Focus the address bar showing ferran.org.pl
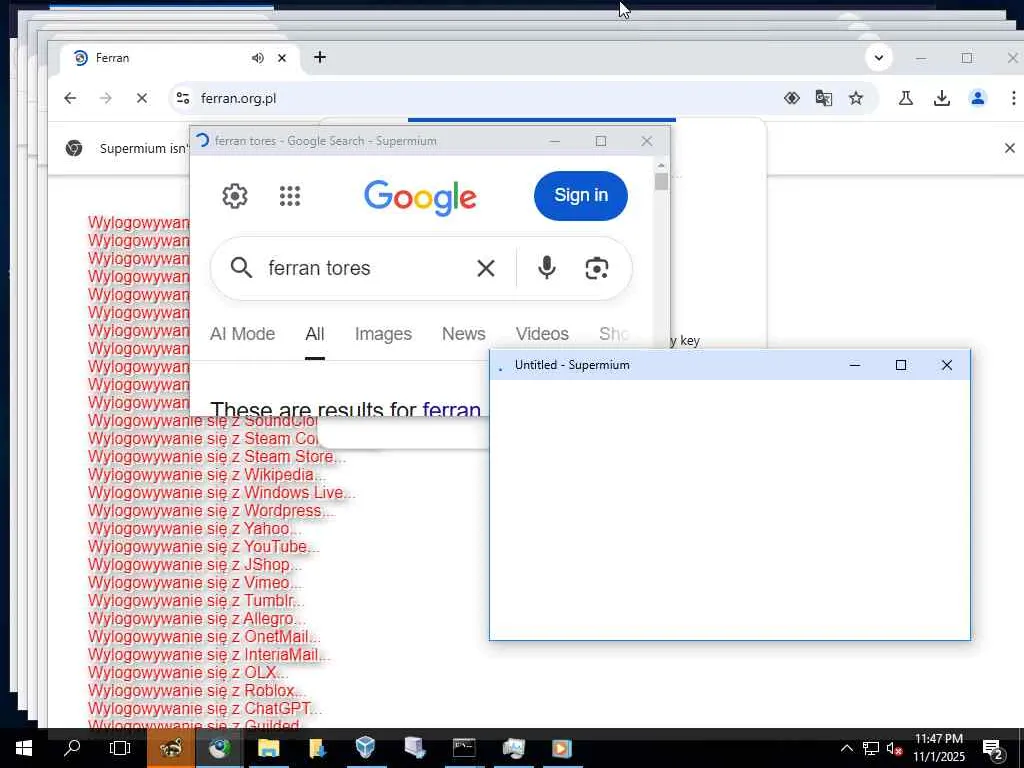The width and height of the screenshot is (1024, 768). (x=477, y=99)
